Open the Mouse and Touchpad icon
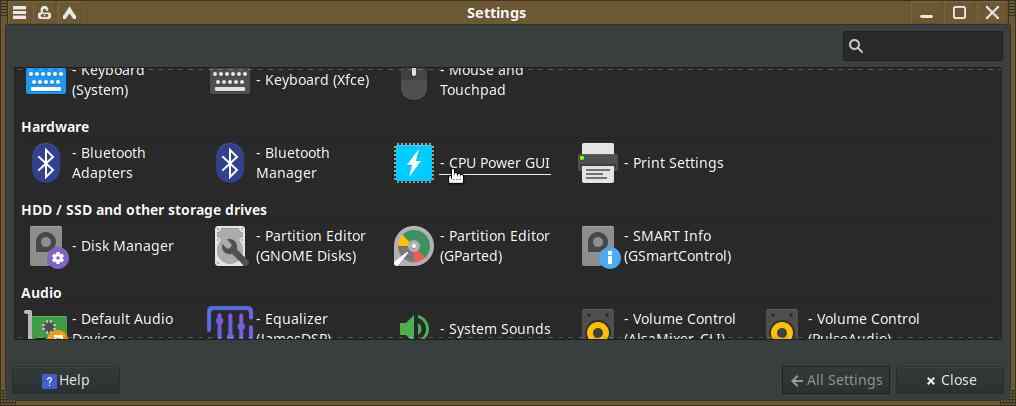 [414, 82]
